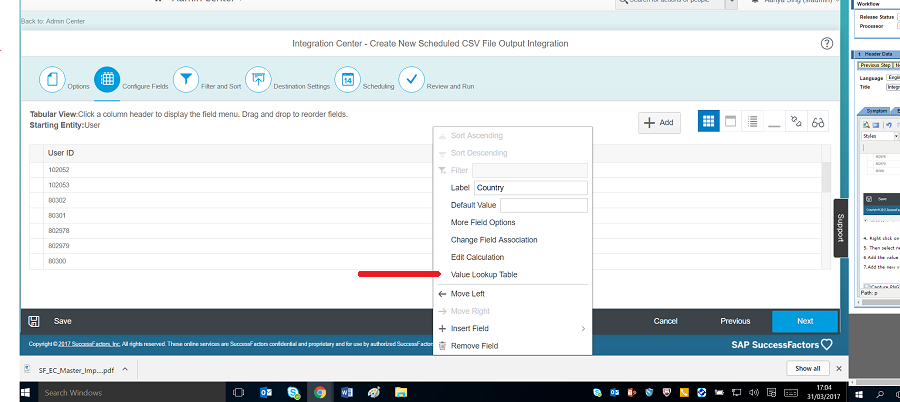Open the Options wizard step icon
This screenshot has width=900, height=402.
[x=52, y=79]
